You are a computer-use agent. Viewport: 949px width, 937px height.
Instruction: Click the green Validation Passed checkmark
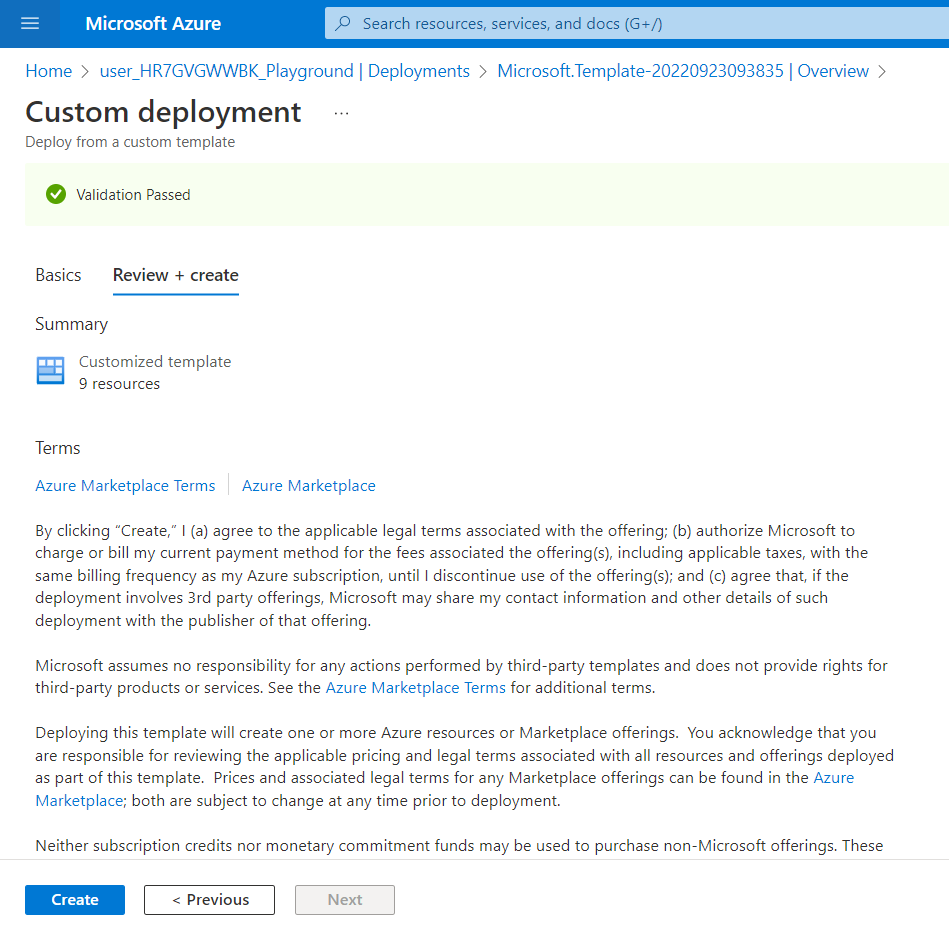click(x=56, y=195)
